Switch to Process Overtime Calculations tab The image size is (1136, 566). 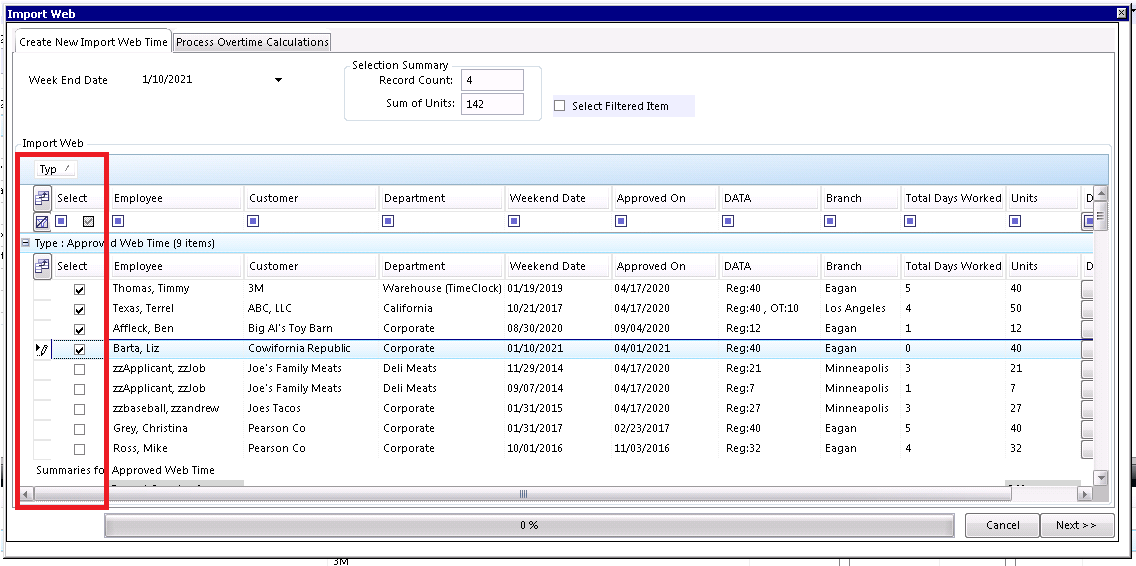coord(252,42)
